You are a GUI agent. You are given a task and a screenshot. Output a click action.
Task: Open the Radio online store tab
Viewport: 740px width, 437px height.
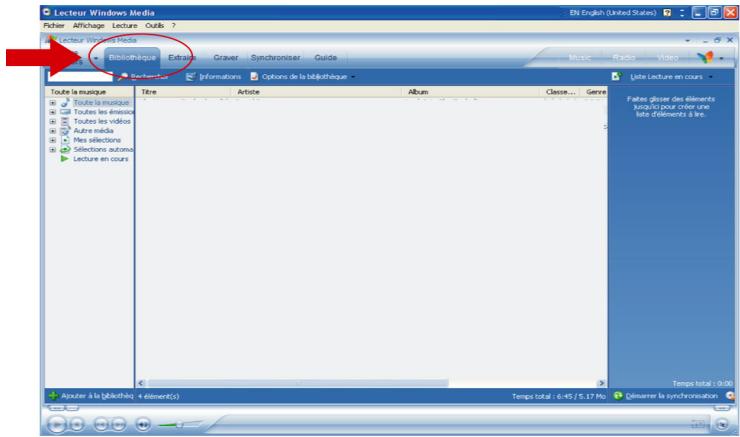623,58
